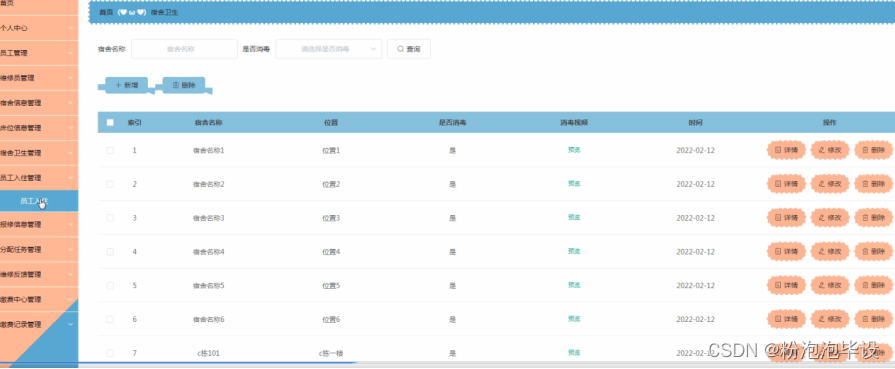Expand the 床位信息管理 sidebar menu
895x369 pixels.
coord(39,127)
